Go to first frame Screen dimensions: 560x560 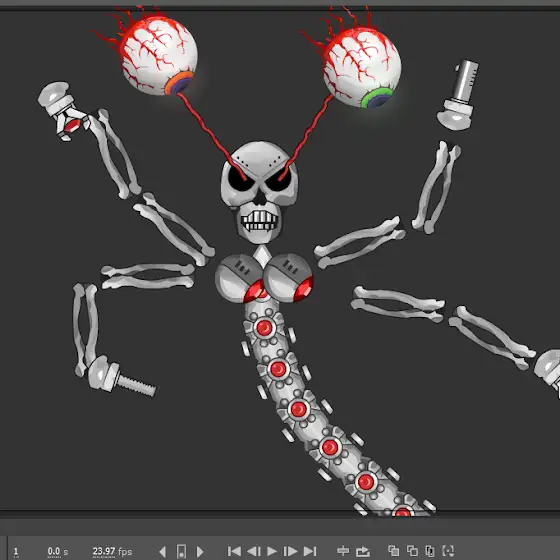click(x=234, y=551)
